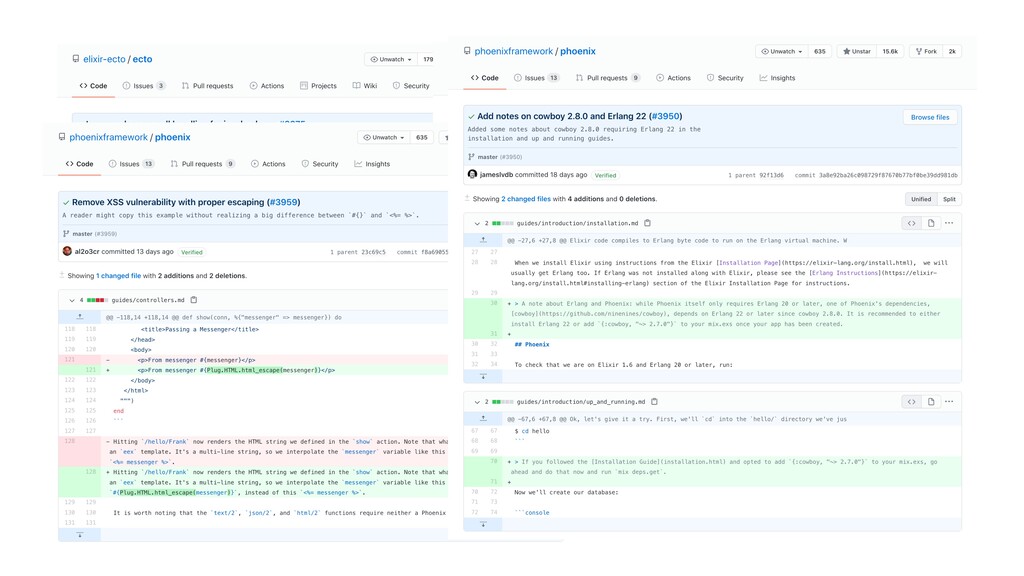Open Actions tab in ecto window
Image resolution: width=1024 pixels, height=576 pixels.
pos(266,86)
